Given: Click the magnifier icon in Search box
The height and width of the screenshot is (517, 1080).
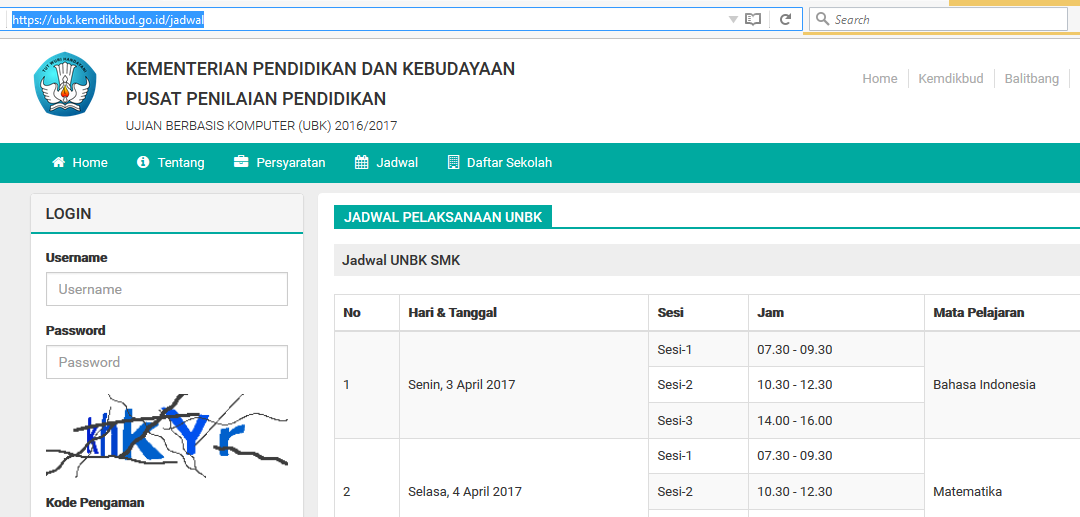Looking at the screenshot, I should click(822, 19).
